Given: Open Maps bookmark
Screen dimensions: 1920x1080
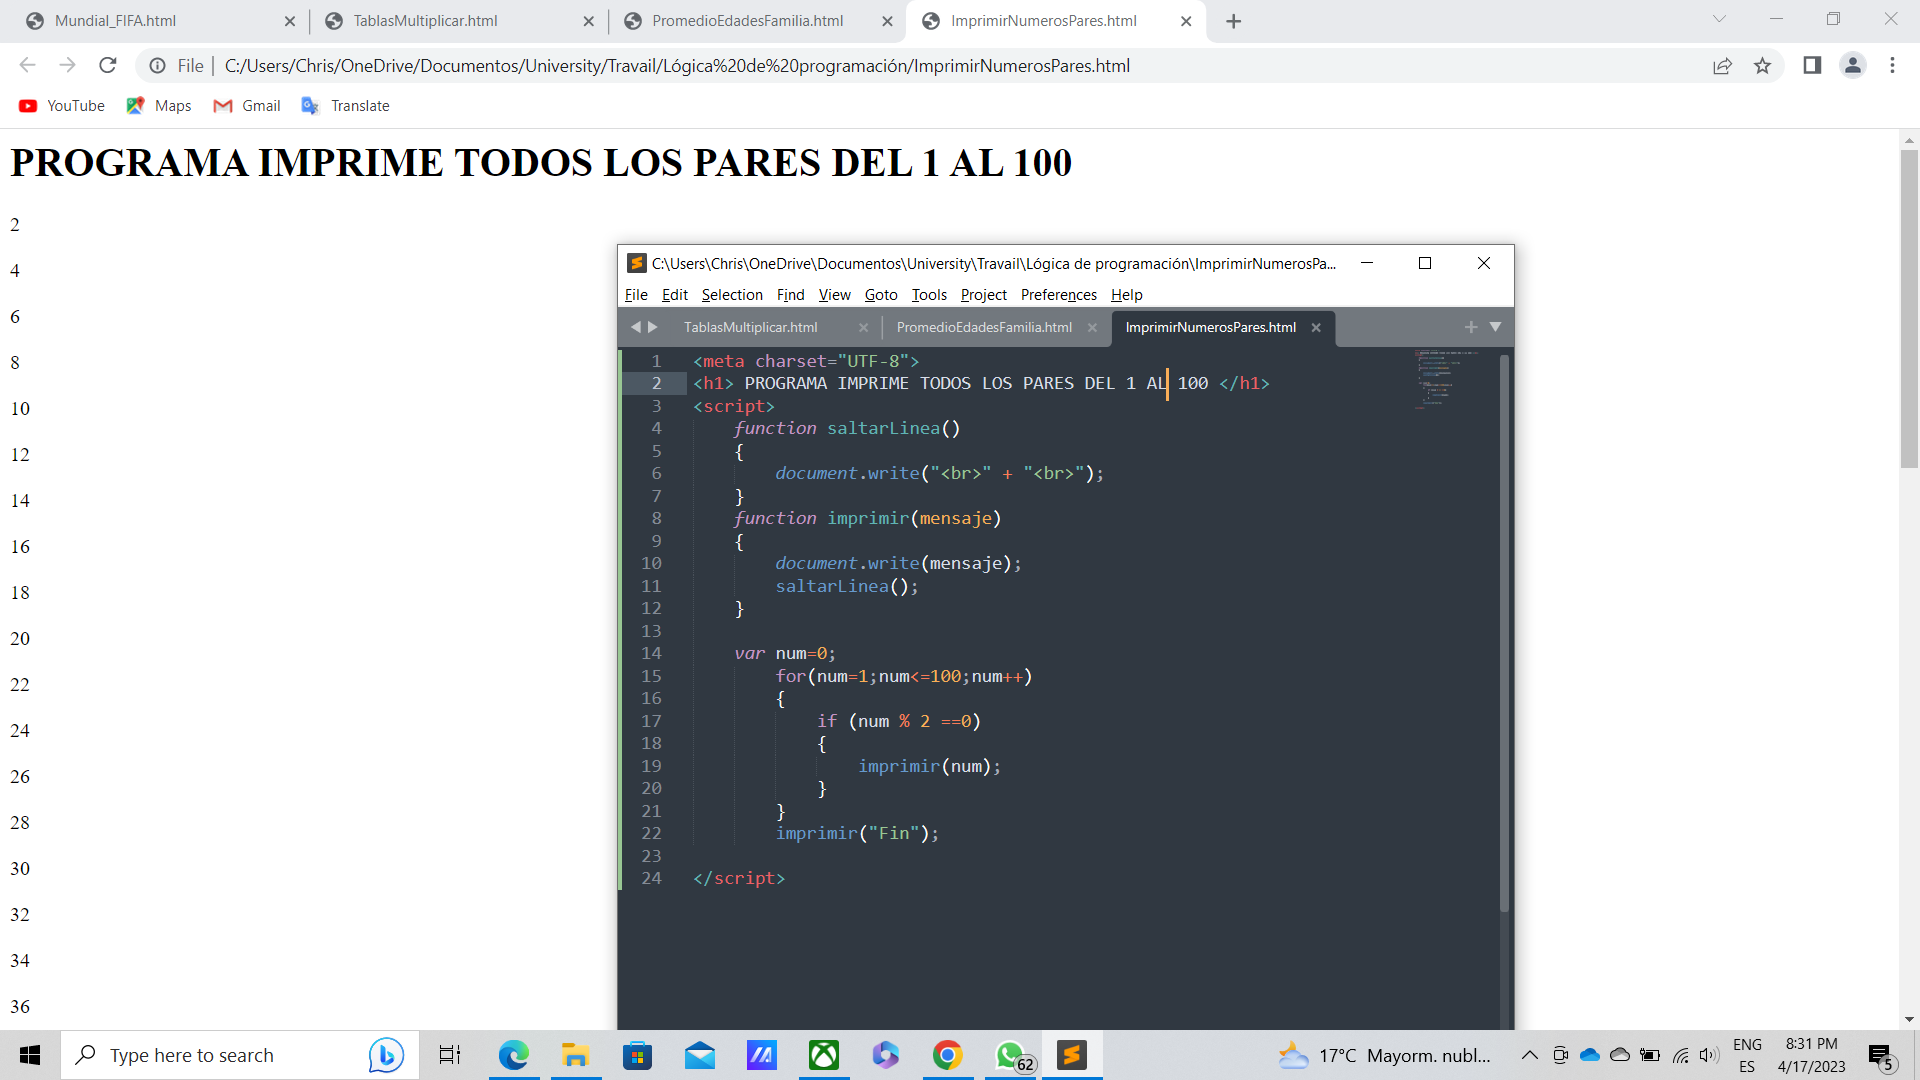Looking at the screenshot, I should point(159,106).
